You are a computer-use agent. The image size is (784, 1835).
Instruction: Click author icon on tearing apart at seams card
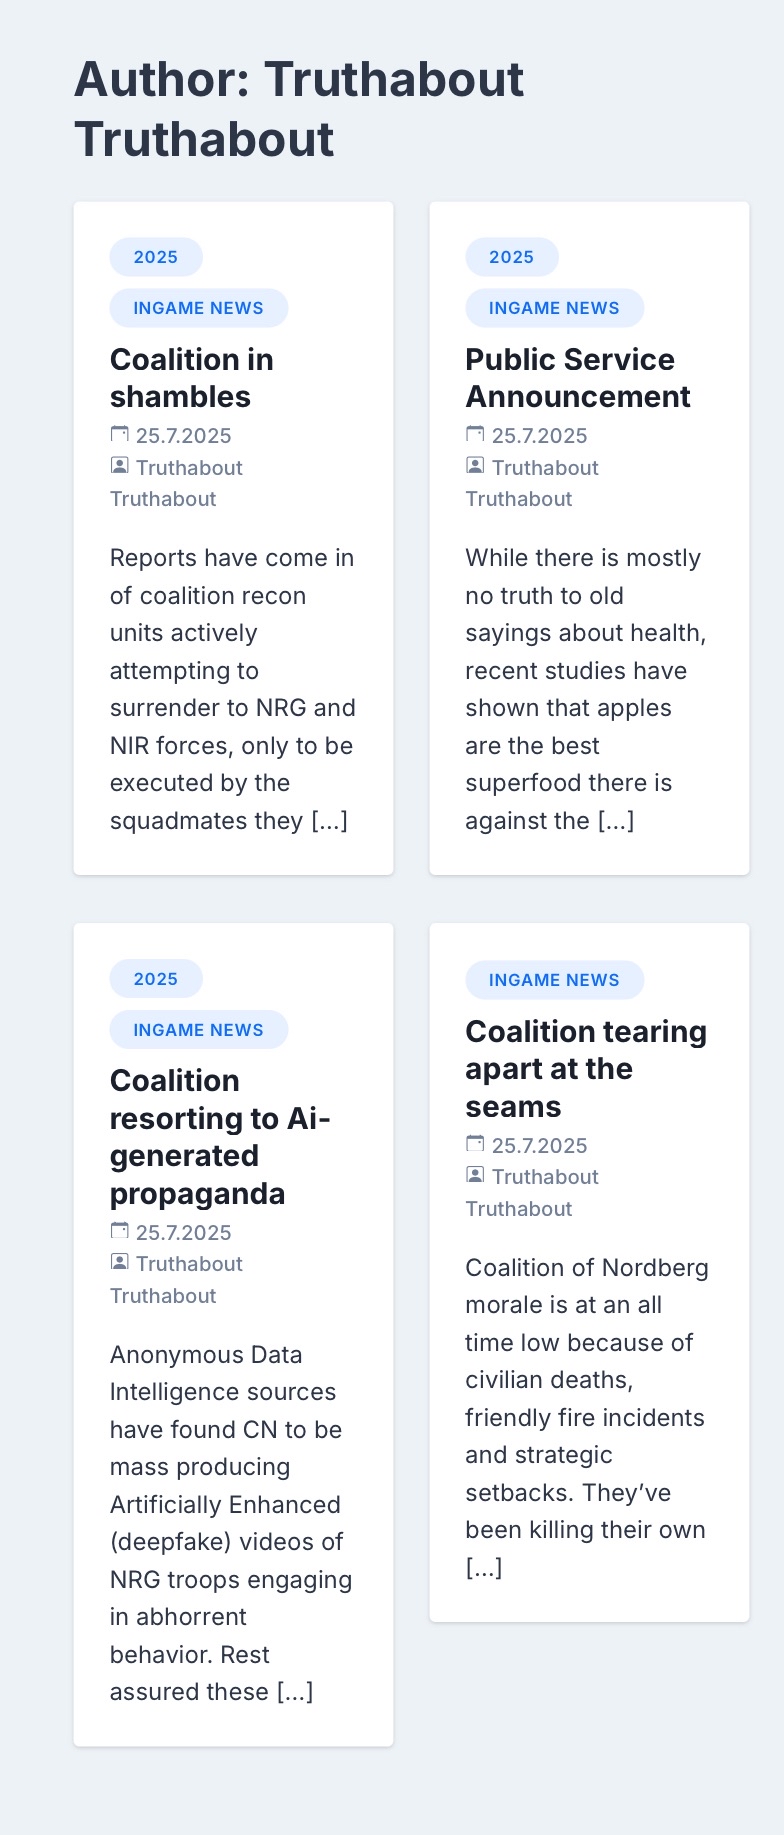point(475,1175)
